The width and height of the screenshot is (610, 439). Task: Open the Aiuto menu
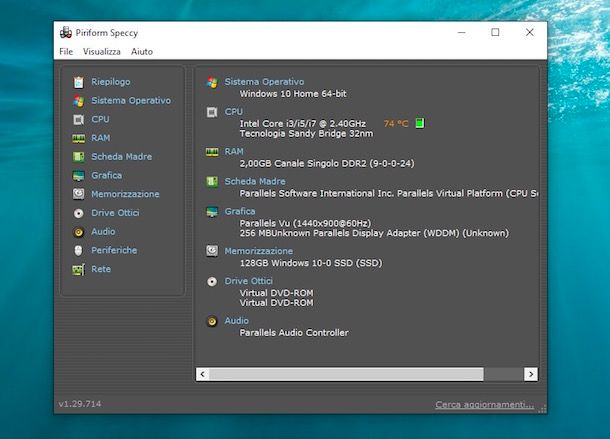(x=142, y=51)
